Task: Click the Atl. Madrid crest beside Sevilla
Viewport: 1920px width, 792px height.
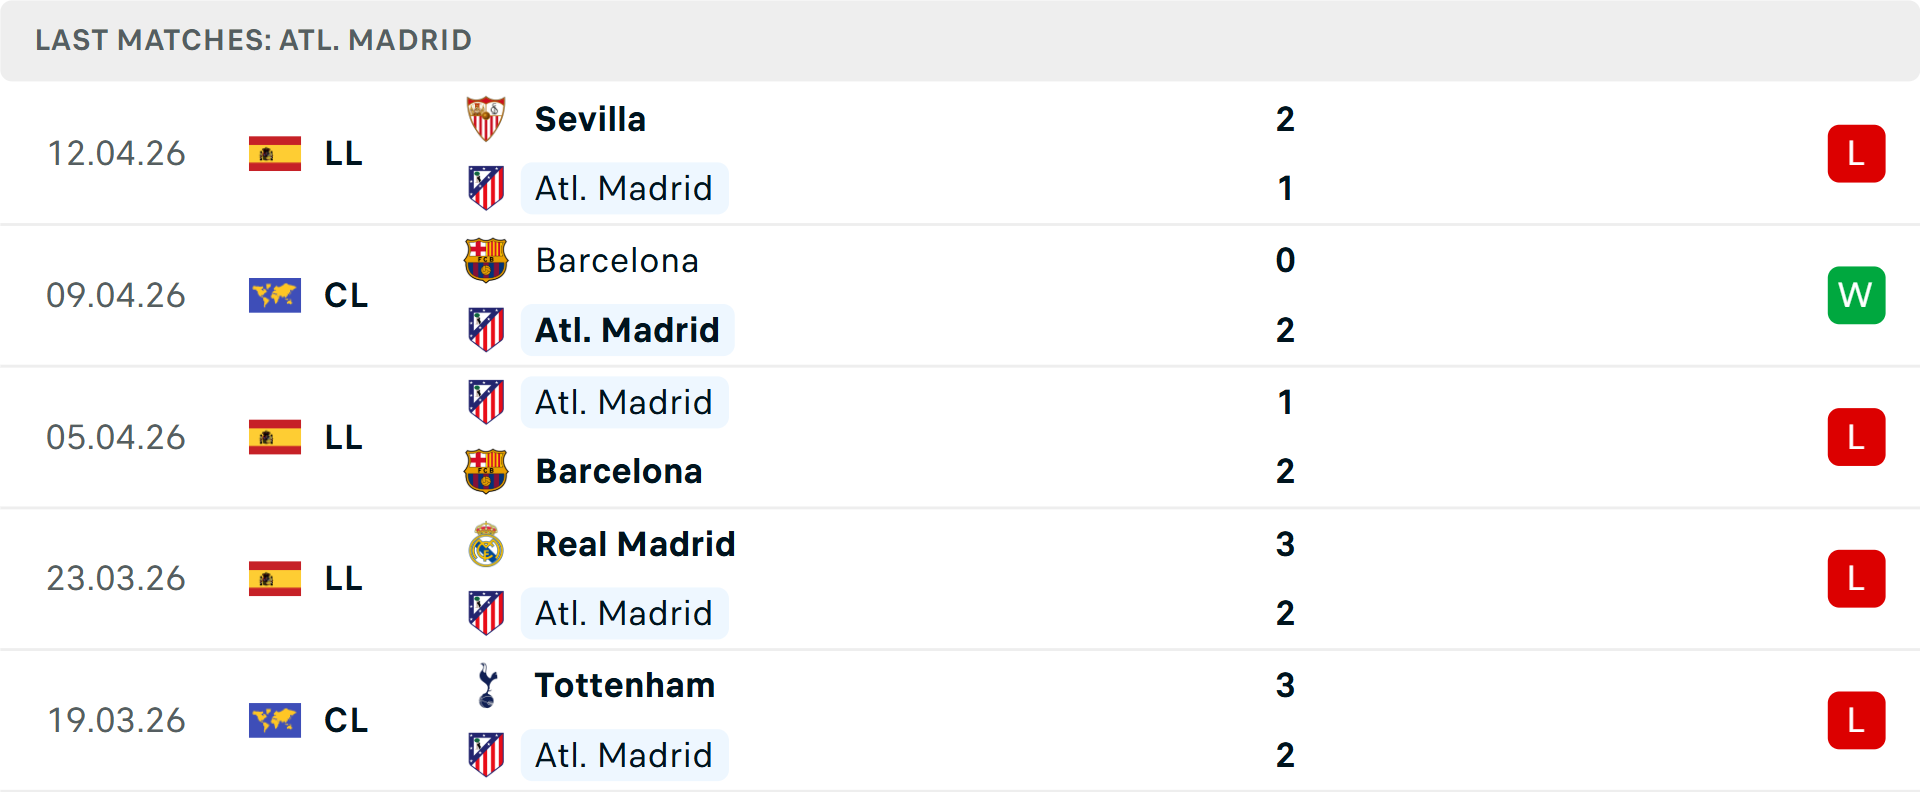Action: pos(487,188)
